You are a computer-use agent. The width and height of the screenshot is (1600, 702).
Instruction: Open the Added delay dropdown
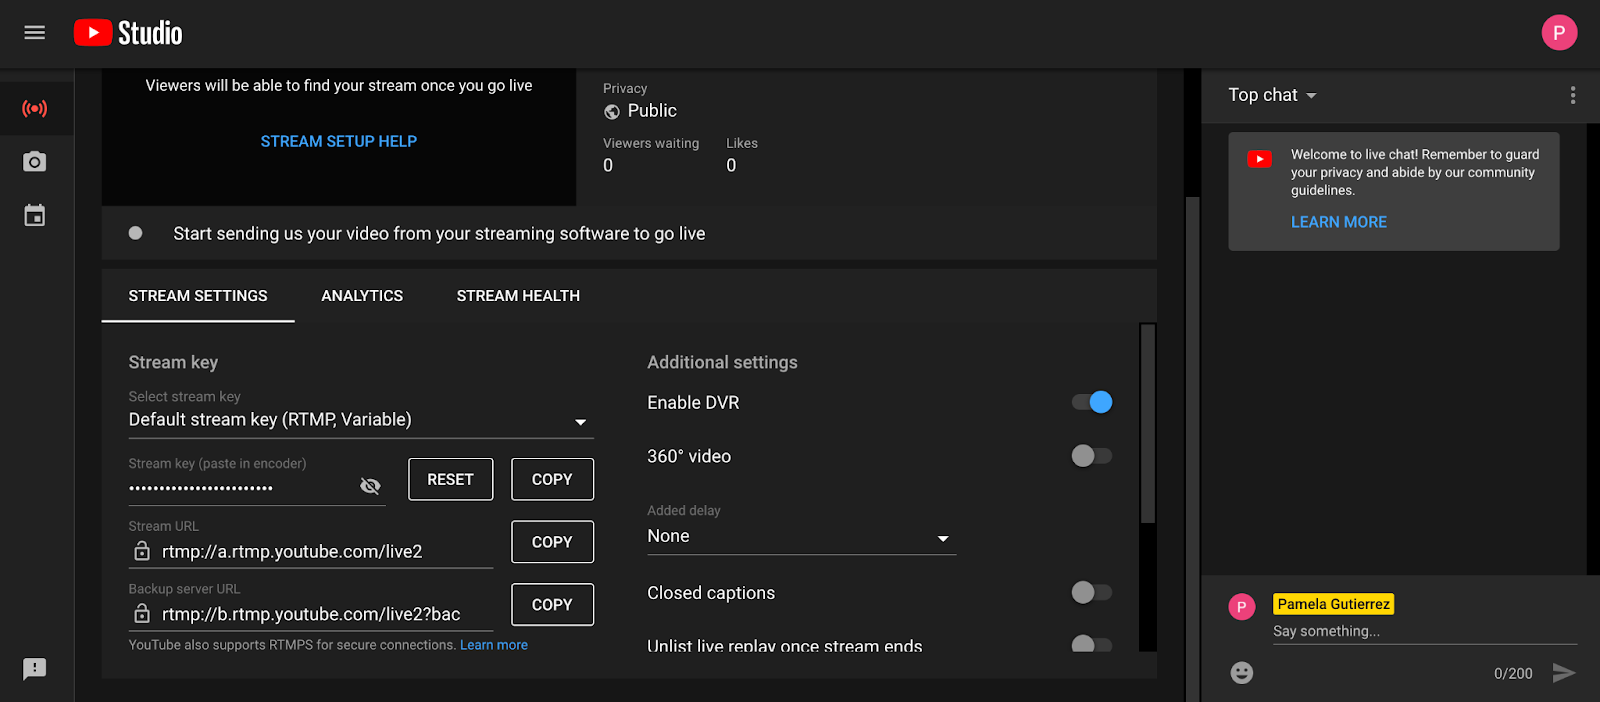(802, 537)
